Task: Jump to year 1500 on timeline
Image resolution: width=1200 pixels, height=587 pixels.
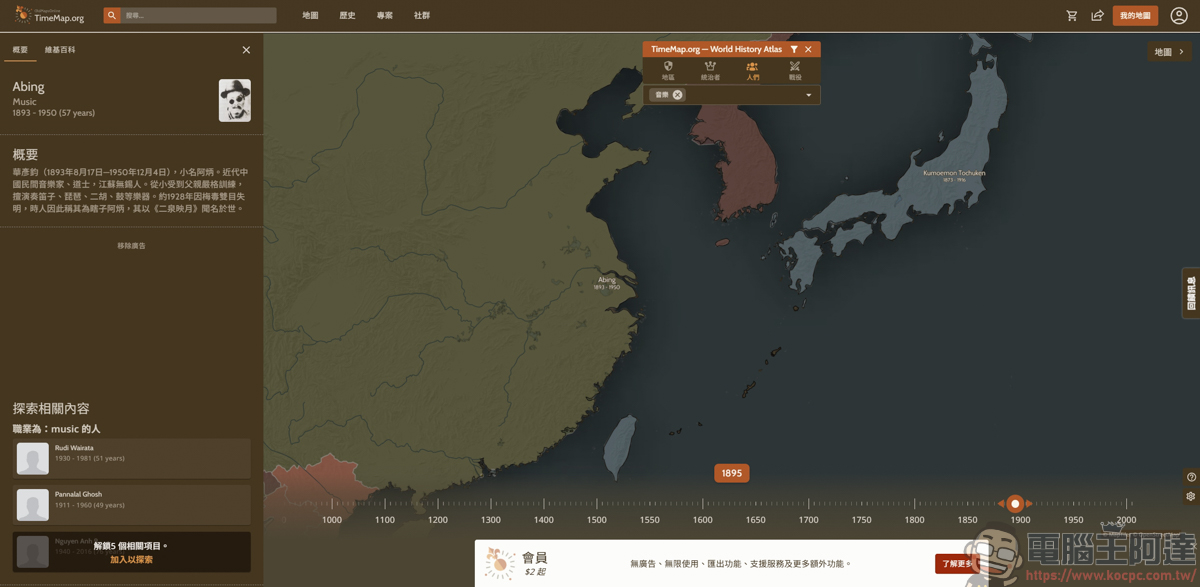Action: tap(597, 520)
